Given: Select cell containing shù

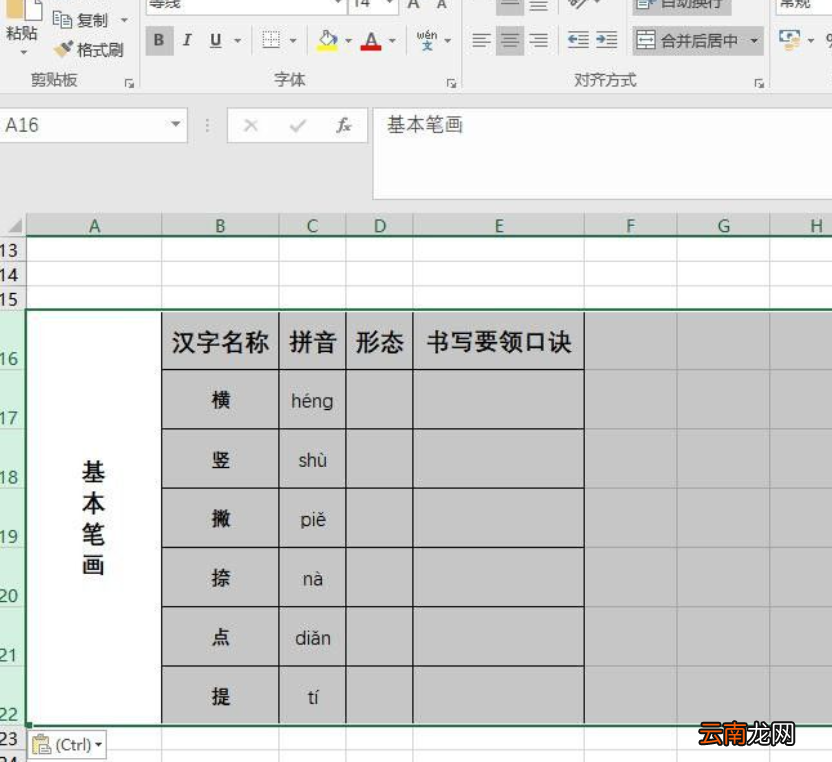Looking at the screenshot, I should click(x=313, y=459).
